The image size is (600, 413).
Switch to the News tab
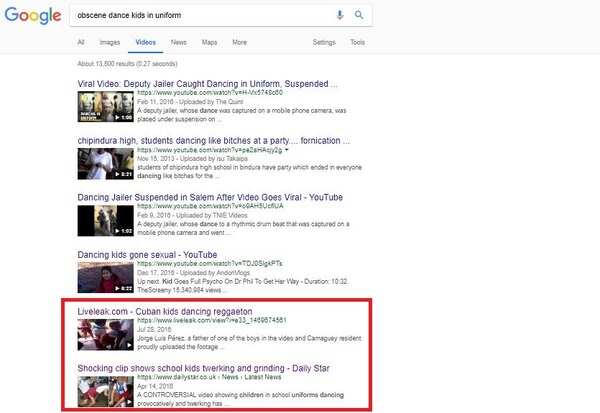179,42
